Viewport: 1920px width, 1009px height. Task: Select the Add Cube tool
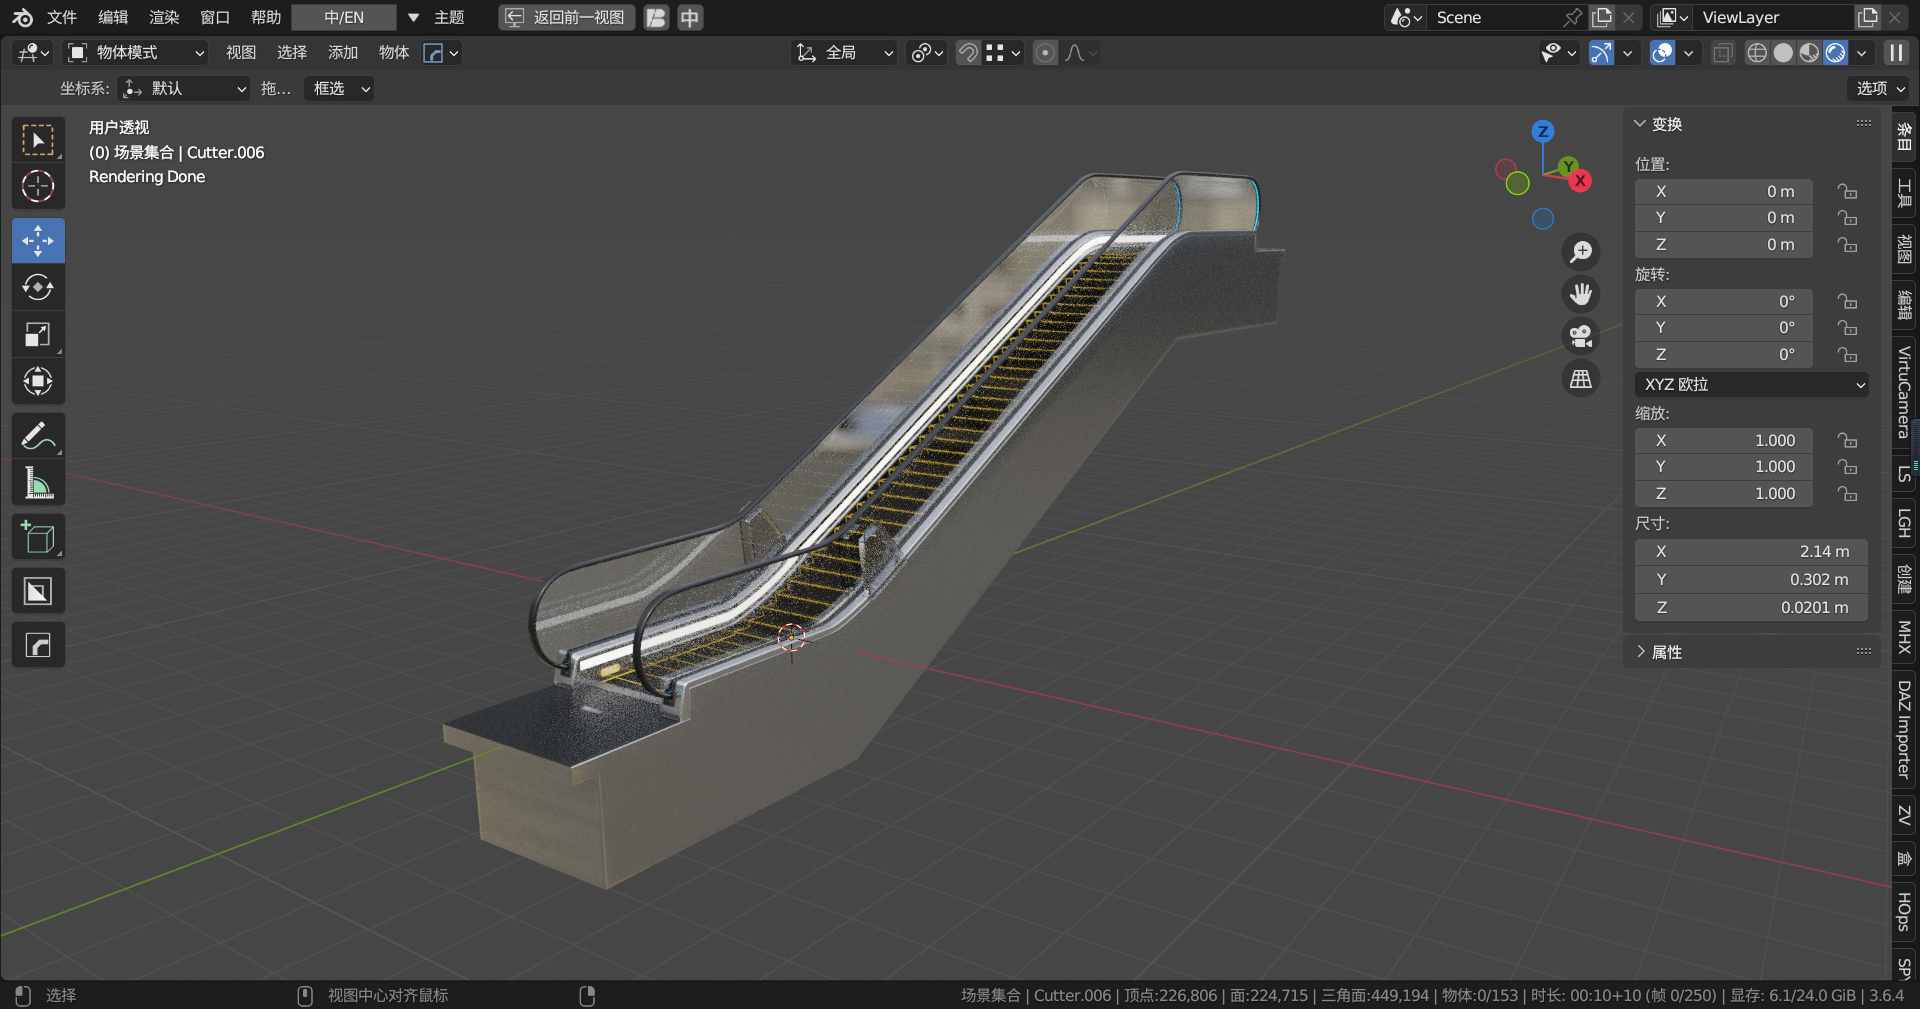[x=38, y=538]
